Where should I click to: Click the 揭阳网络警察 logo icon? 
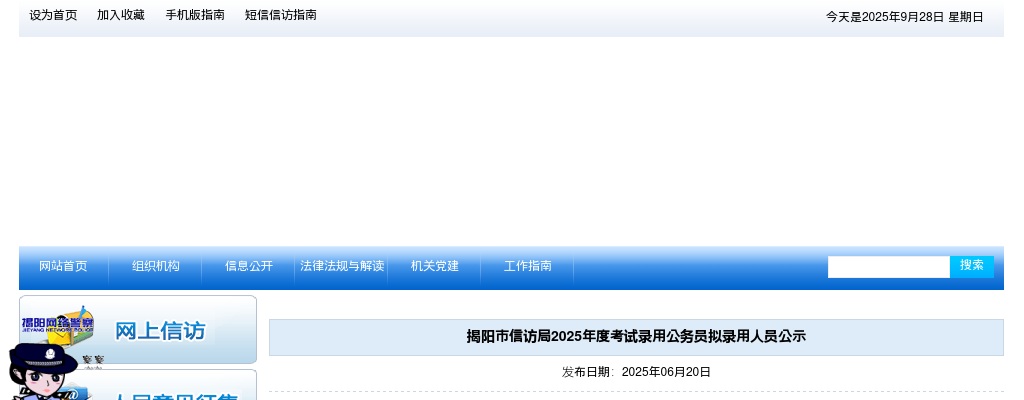pos(57,323)
